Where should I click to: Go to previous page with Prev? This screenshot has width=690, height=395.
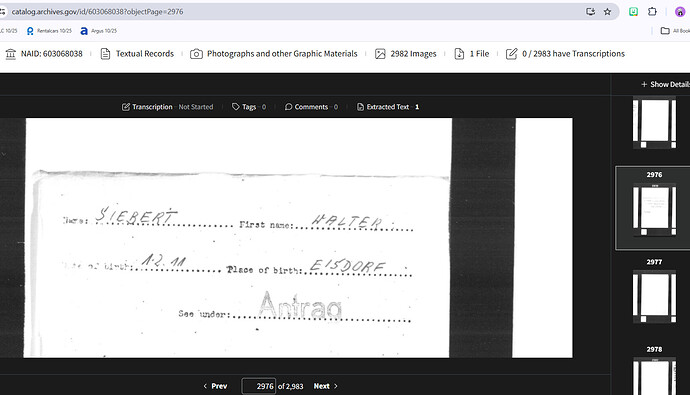tap(215, 386)
